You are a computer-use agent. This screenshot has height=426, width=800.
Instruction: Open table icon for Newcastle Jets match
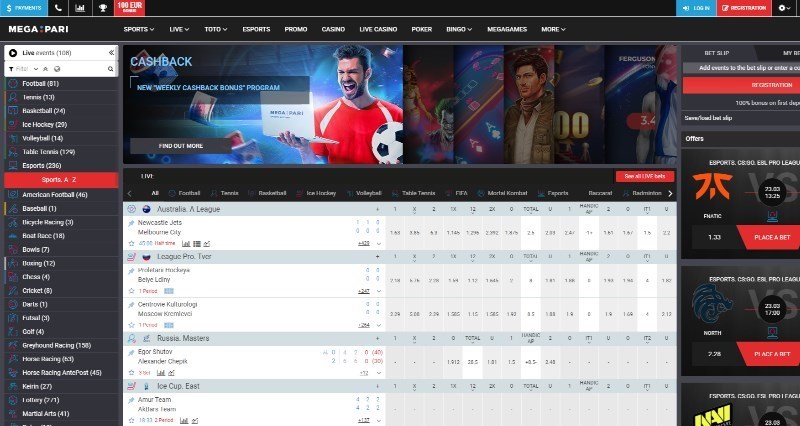tap(197, 244)
